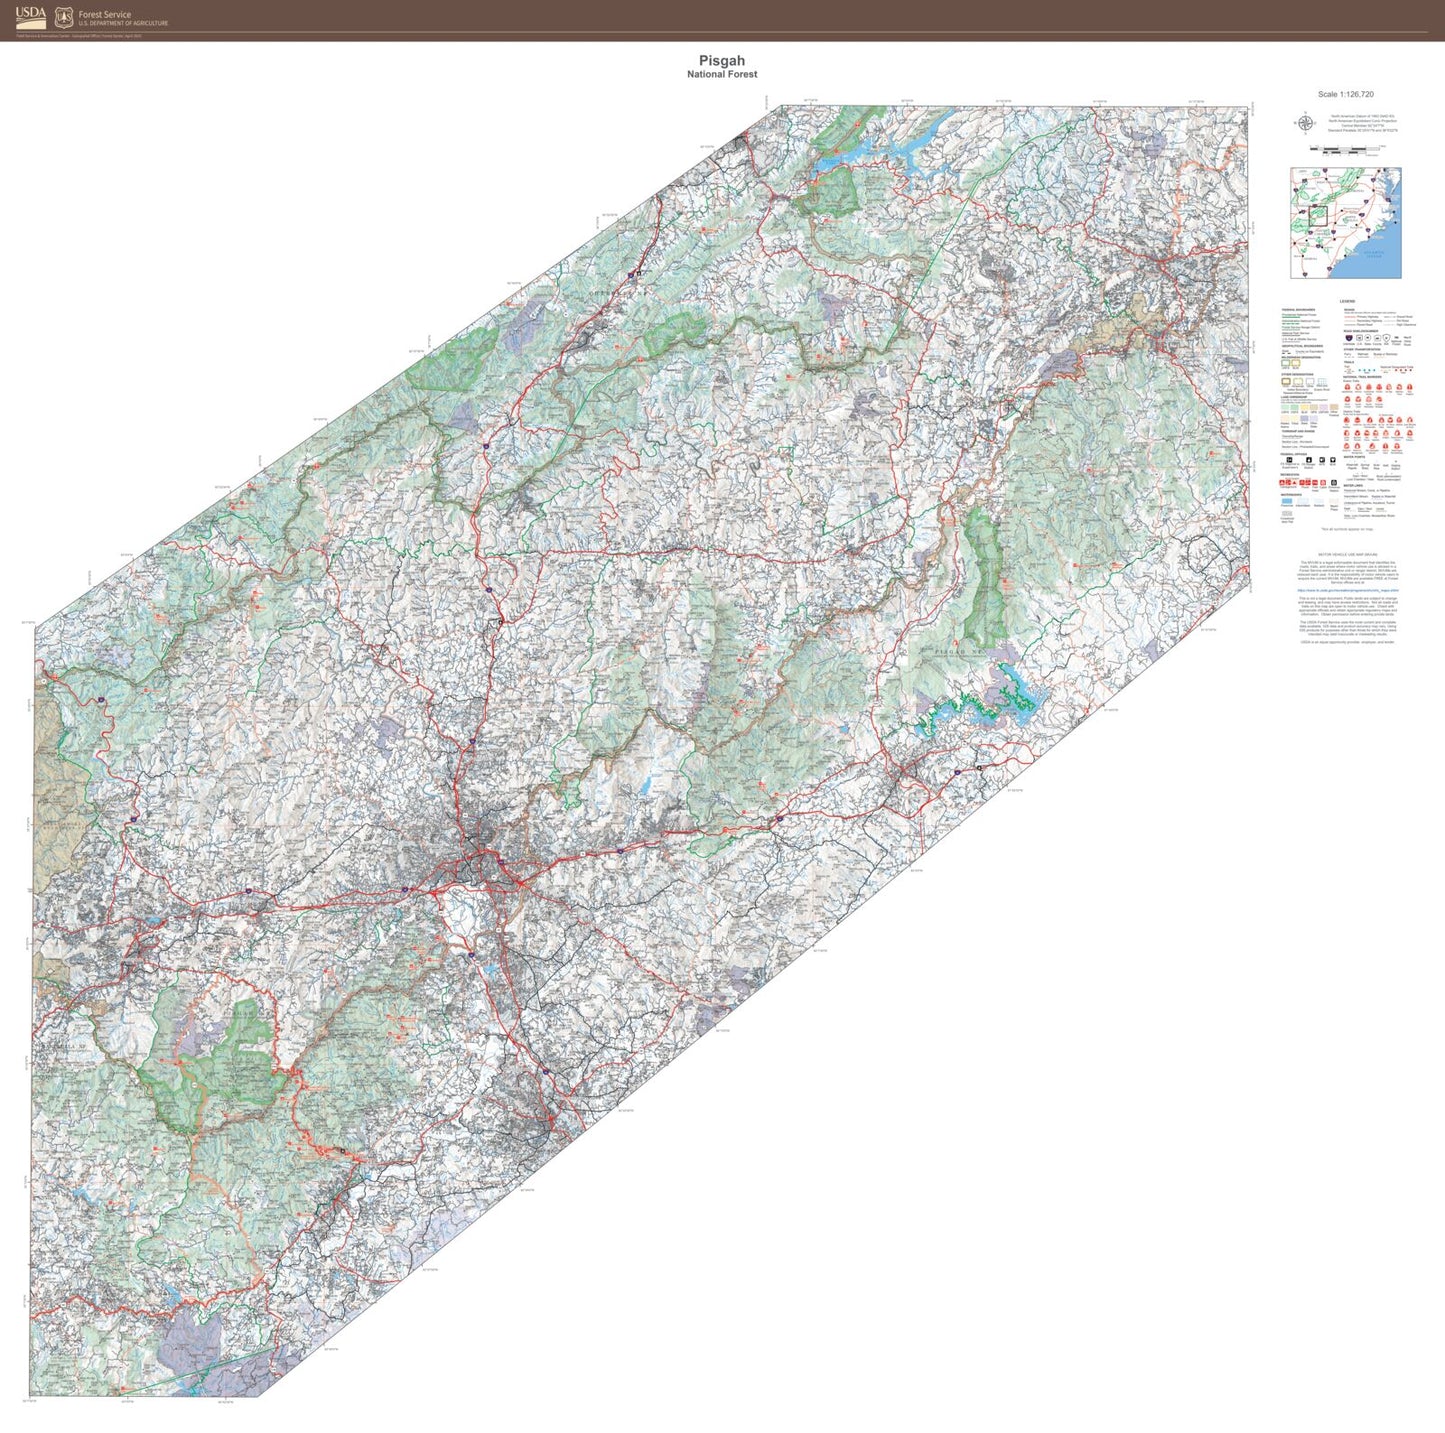Click the county road shield symbol
The image size is (1445, 1433).
1377,338
